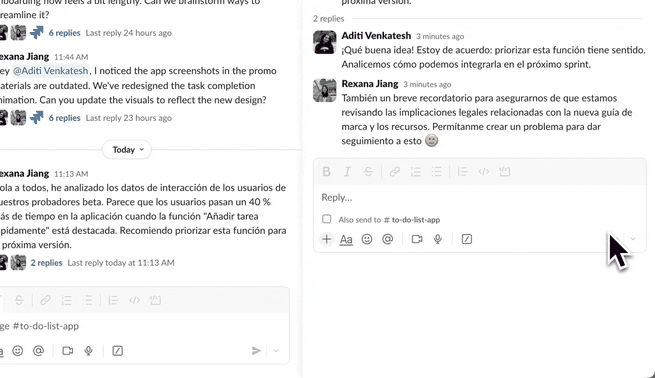Record video clip in thread reply
Image resolution: width=655 pixels, height=378 pixels.
[x=417, y=239]
